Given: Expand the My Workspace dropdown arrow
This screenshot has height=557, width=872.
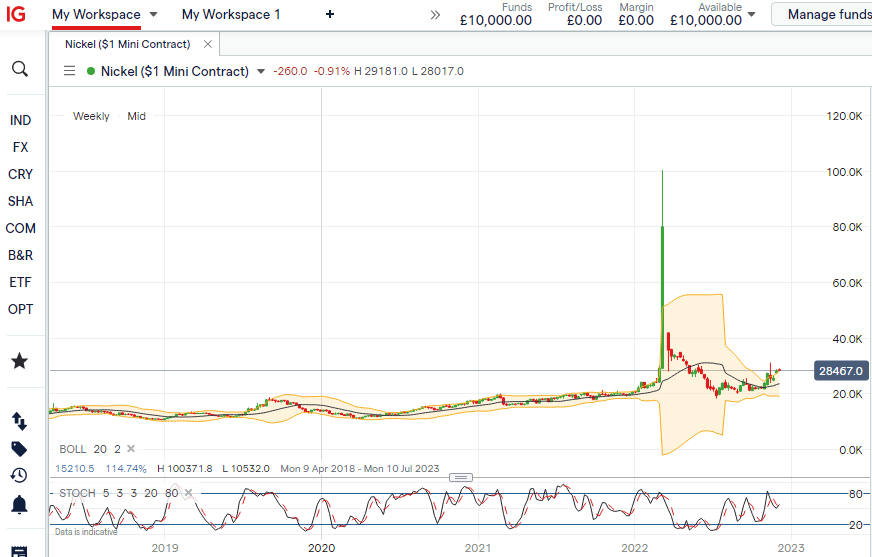Looking at the screenshot, I should coord(153,14).
